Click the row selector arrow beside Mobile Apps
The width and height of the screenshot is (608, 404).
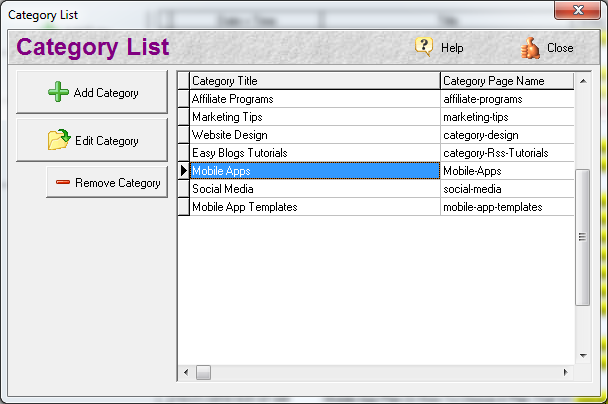point(183,171)
